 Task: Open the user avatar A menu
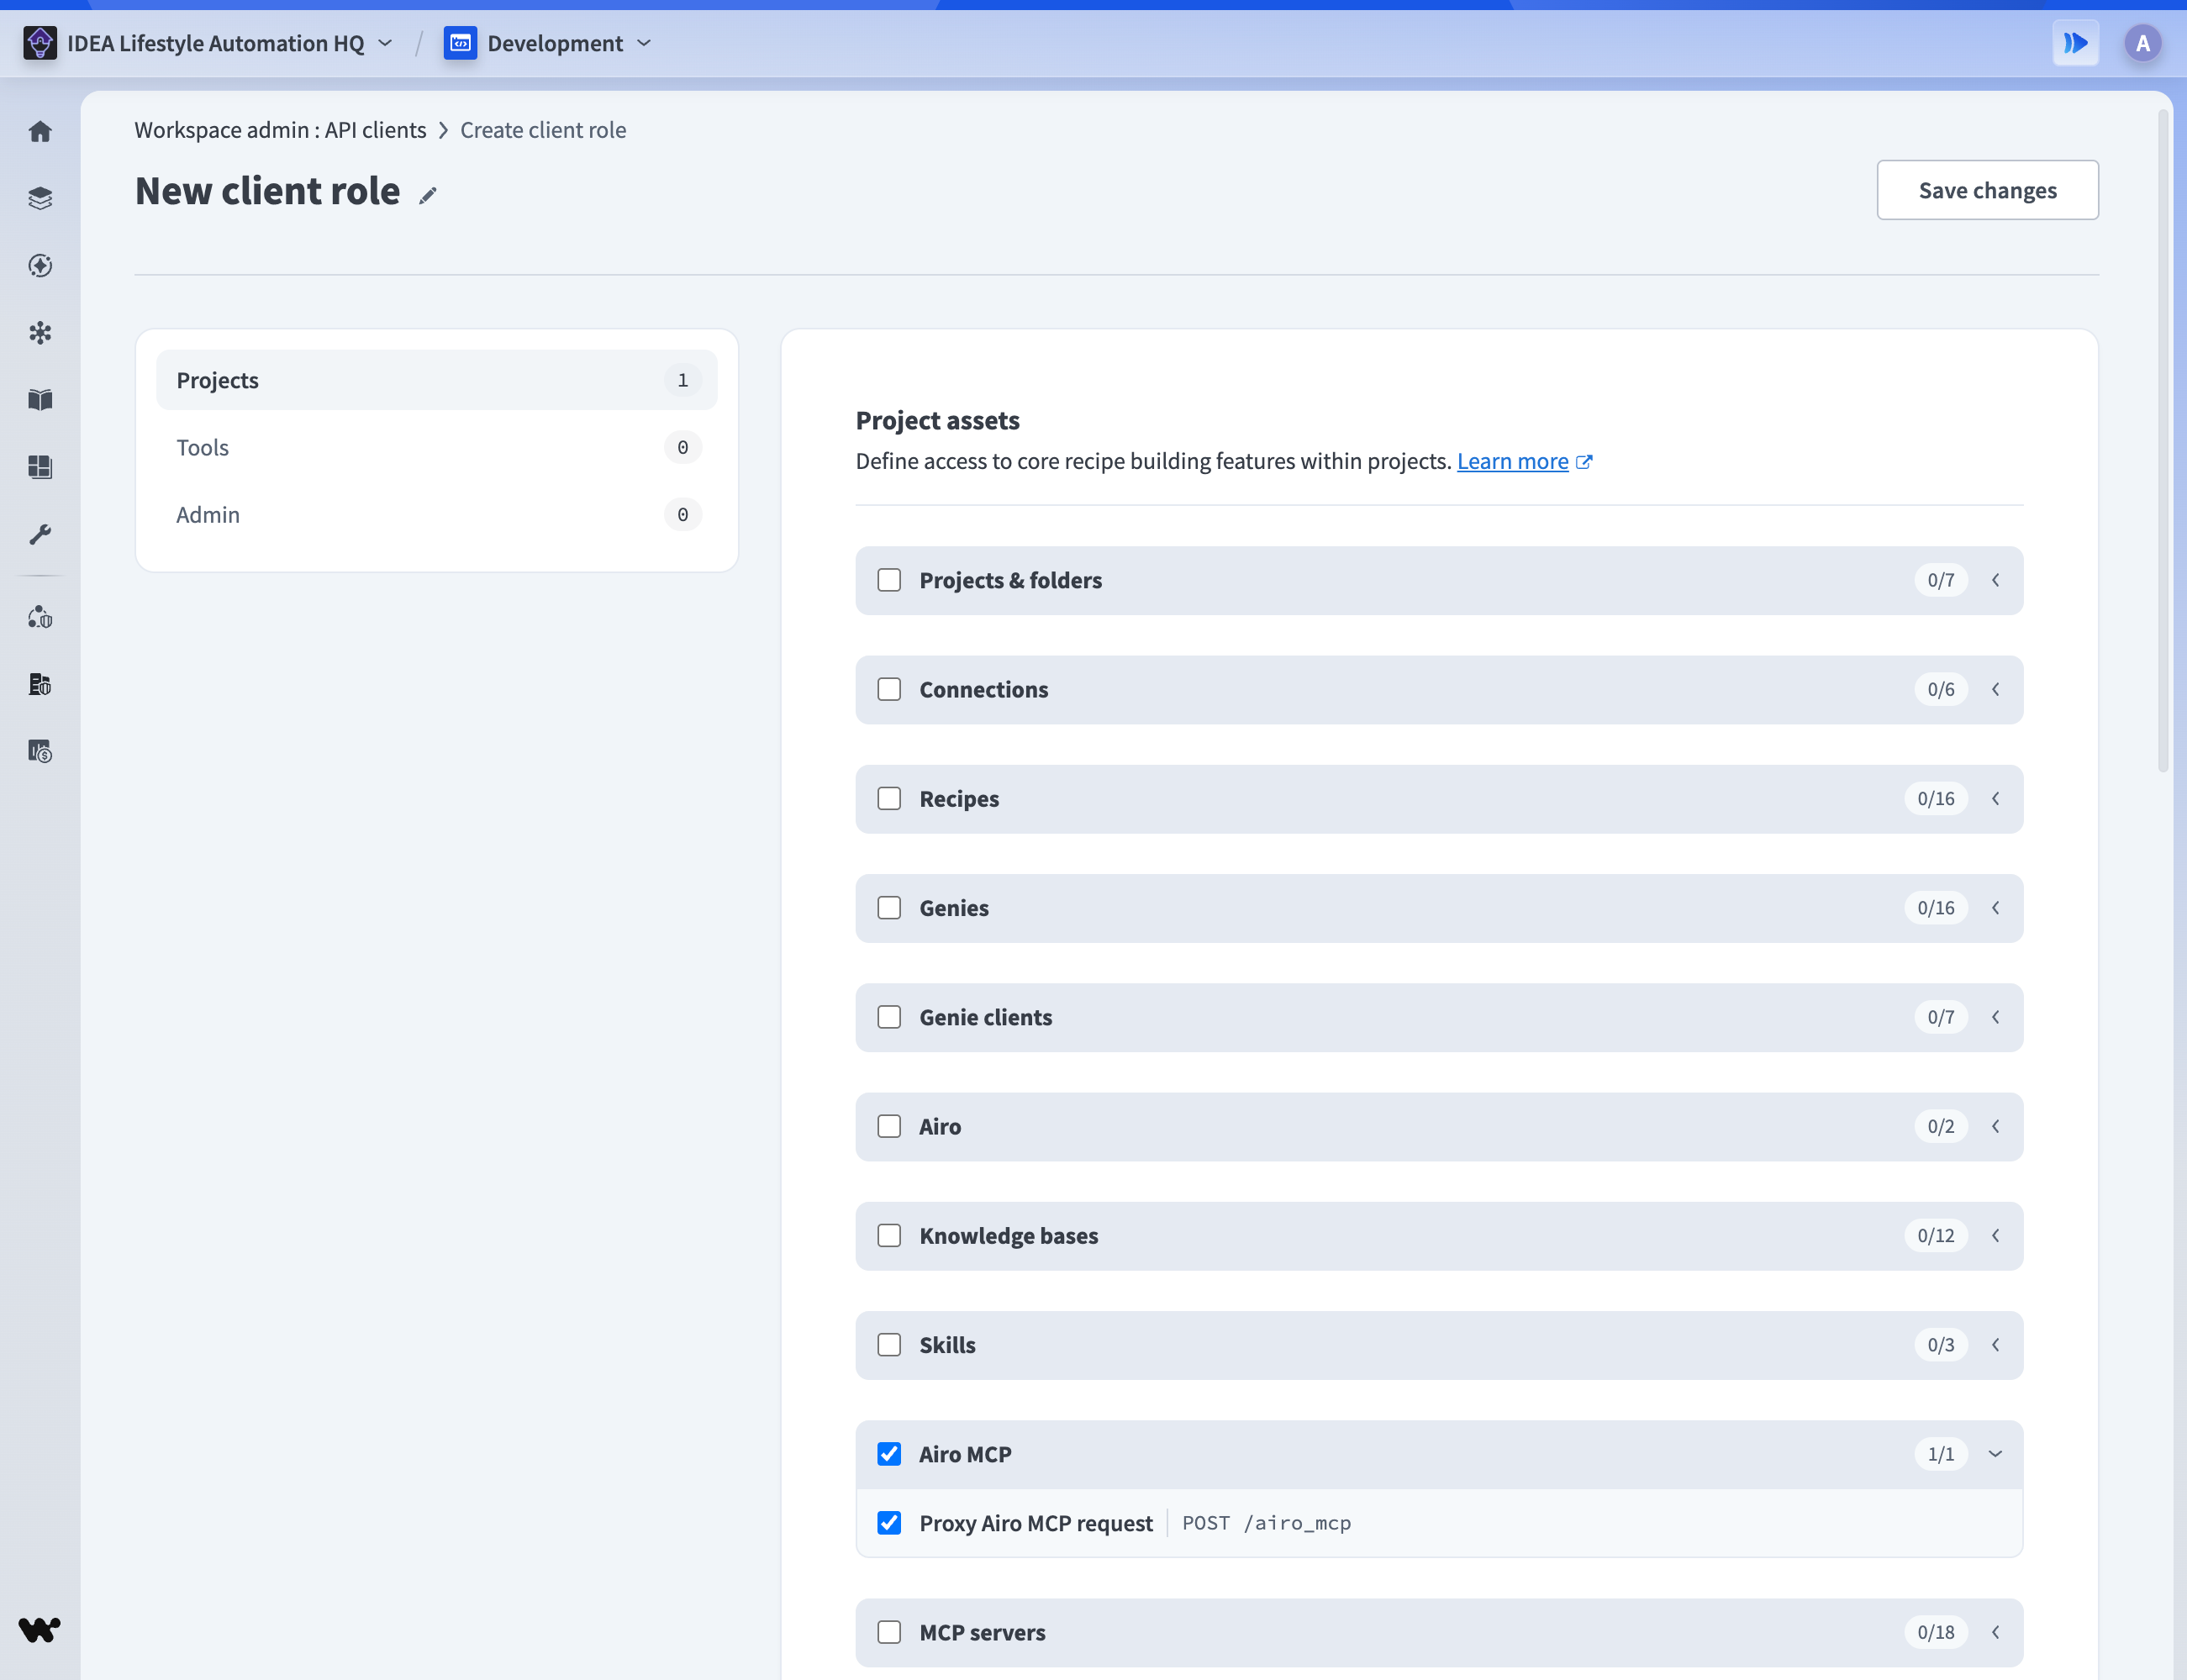tap(2143, 43)
